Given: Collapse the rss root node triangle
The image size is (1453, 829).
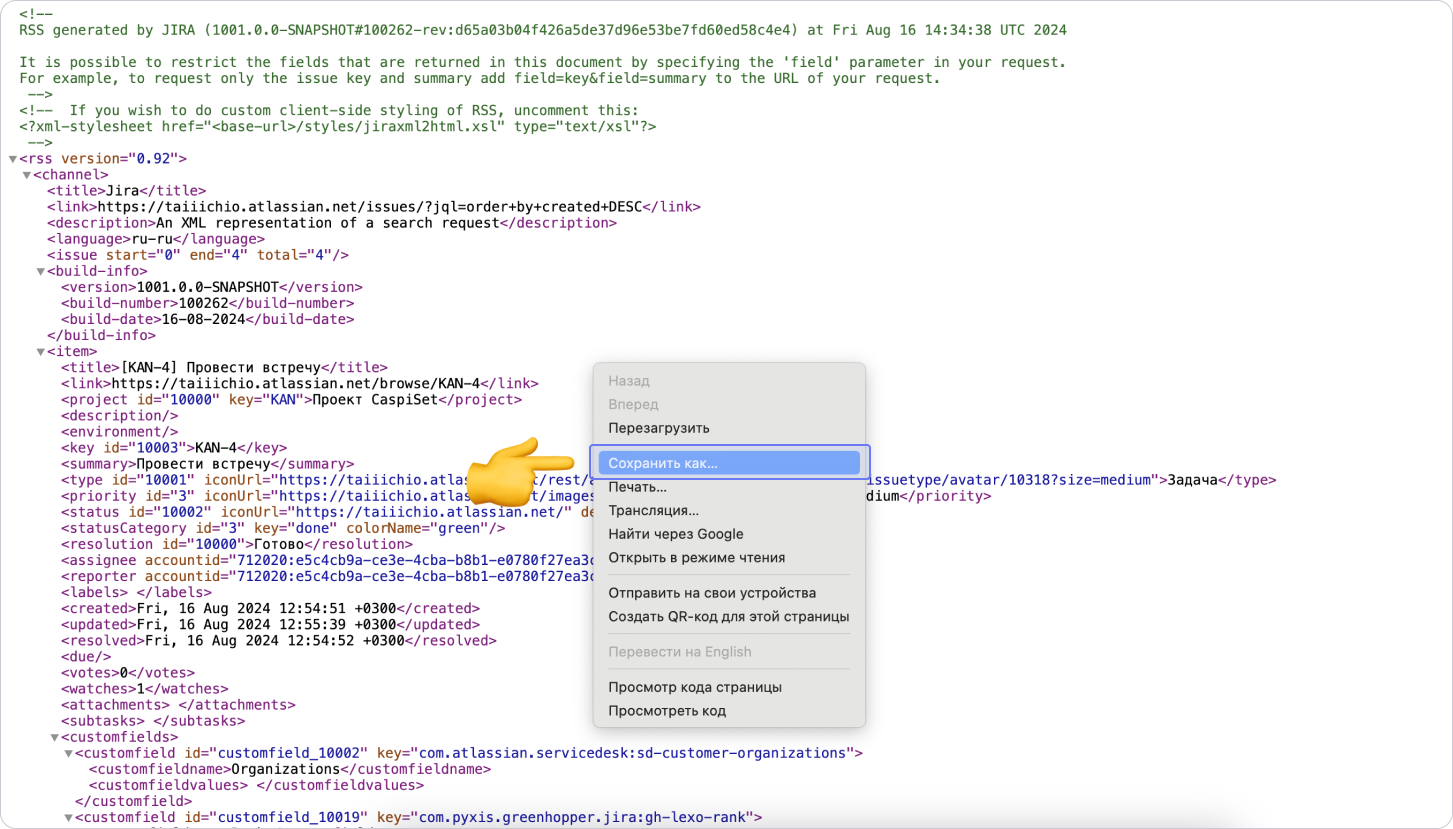Looking at the screenshot, I should [12, 159].
